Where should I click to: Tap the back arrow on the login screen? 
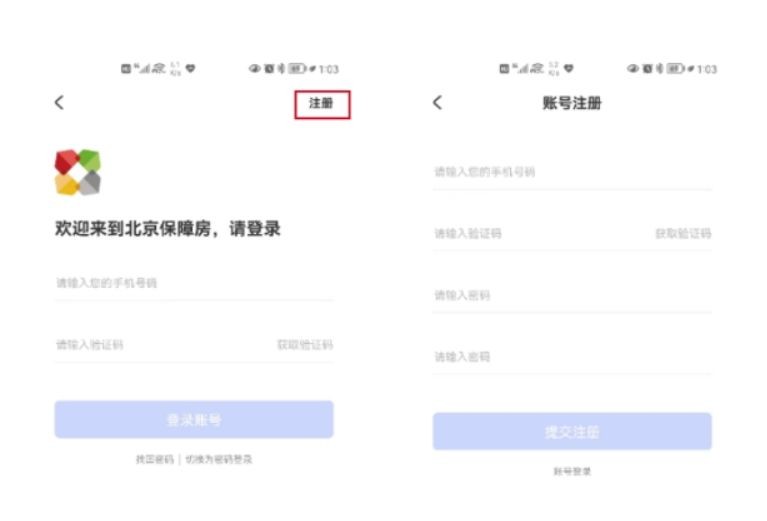(59, 102)
